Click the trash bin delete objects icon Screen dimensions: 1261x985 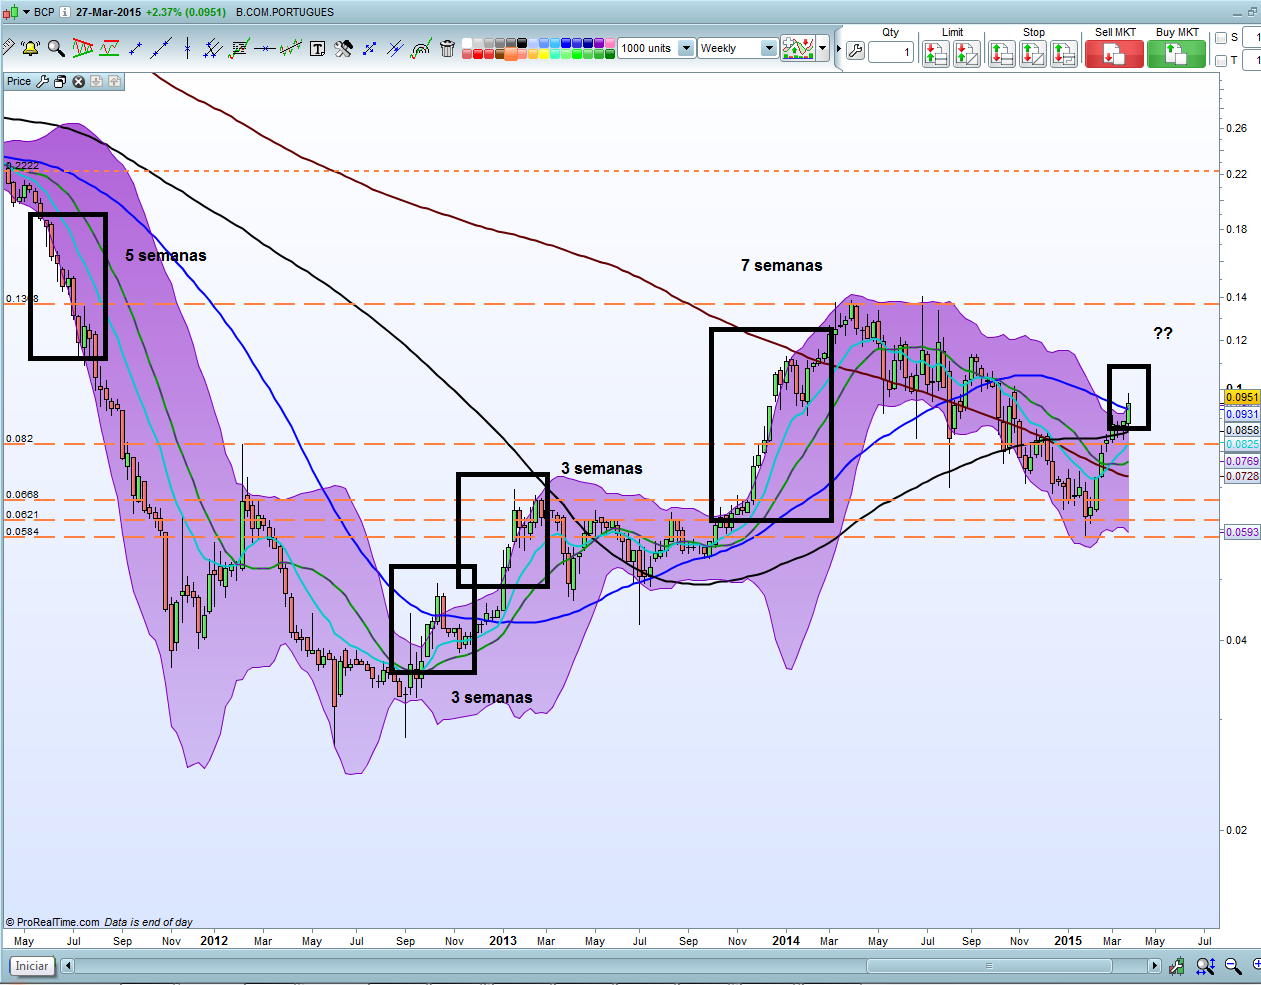click(x=447, y=48)
